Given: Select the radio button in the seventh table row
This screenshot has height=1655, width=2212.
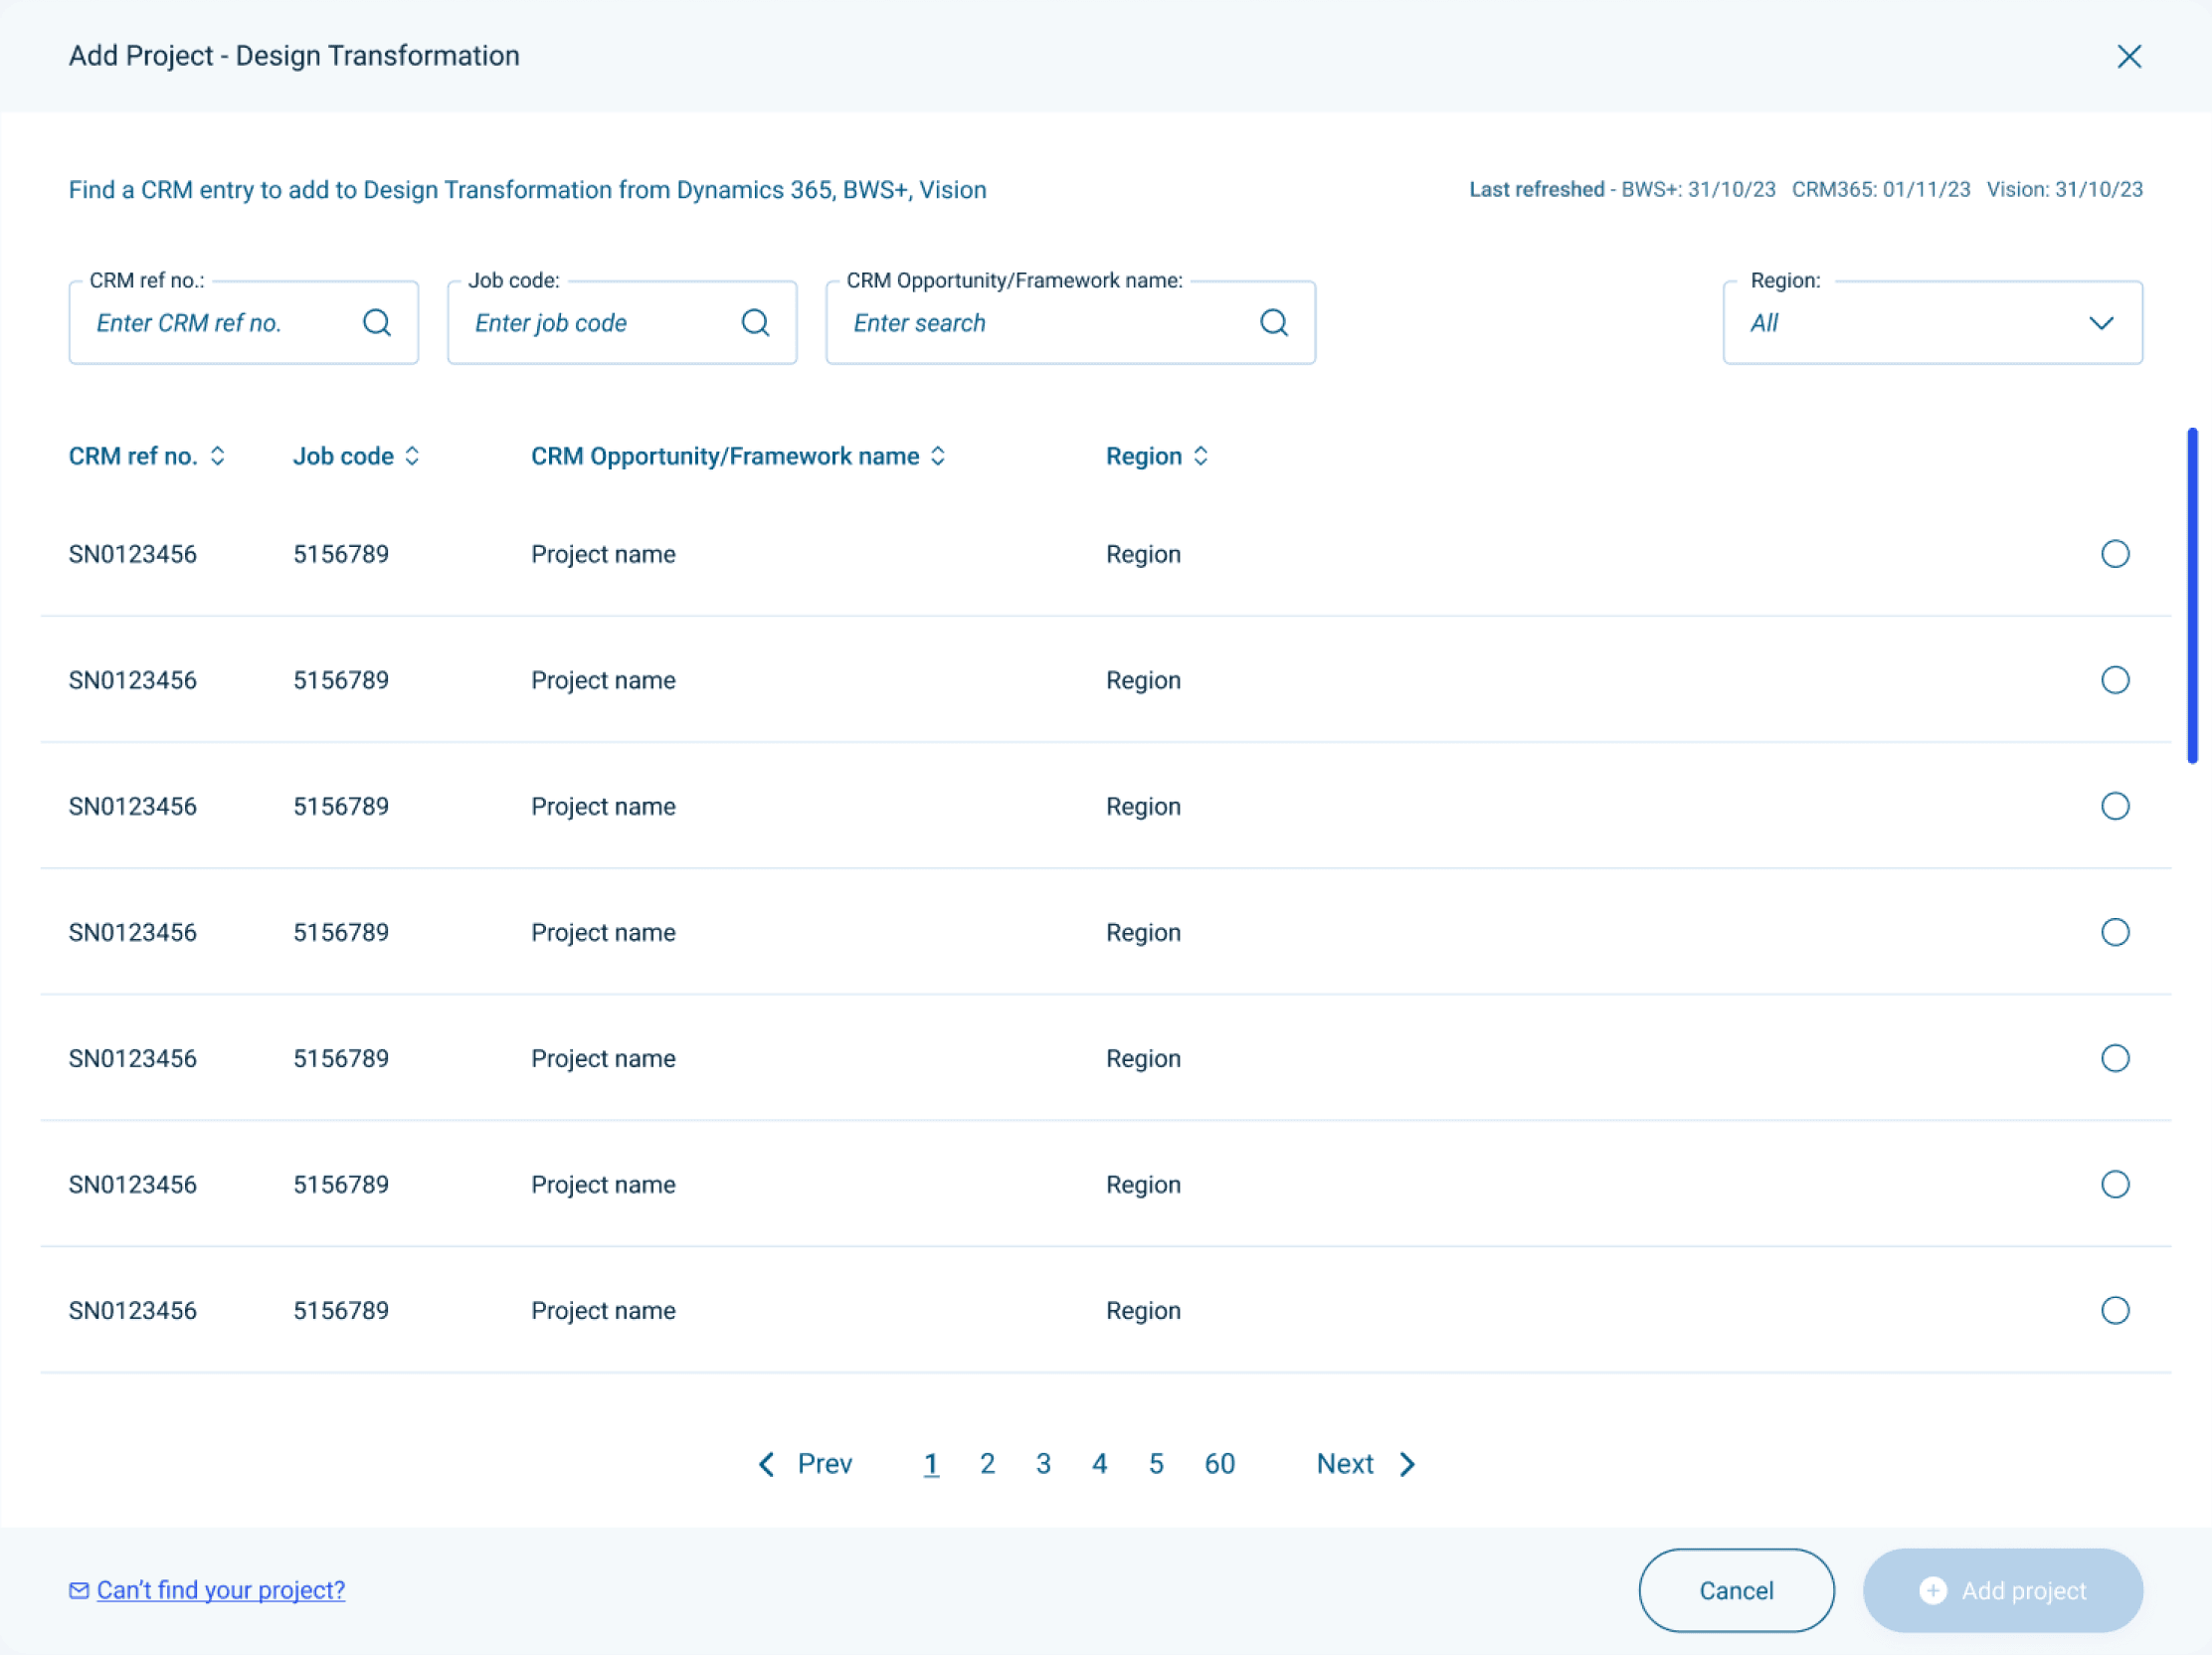Looking at the screenshot, I should (x=2115, y=1310).
